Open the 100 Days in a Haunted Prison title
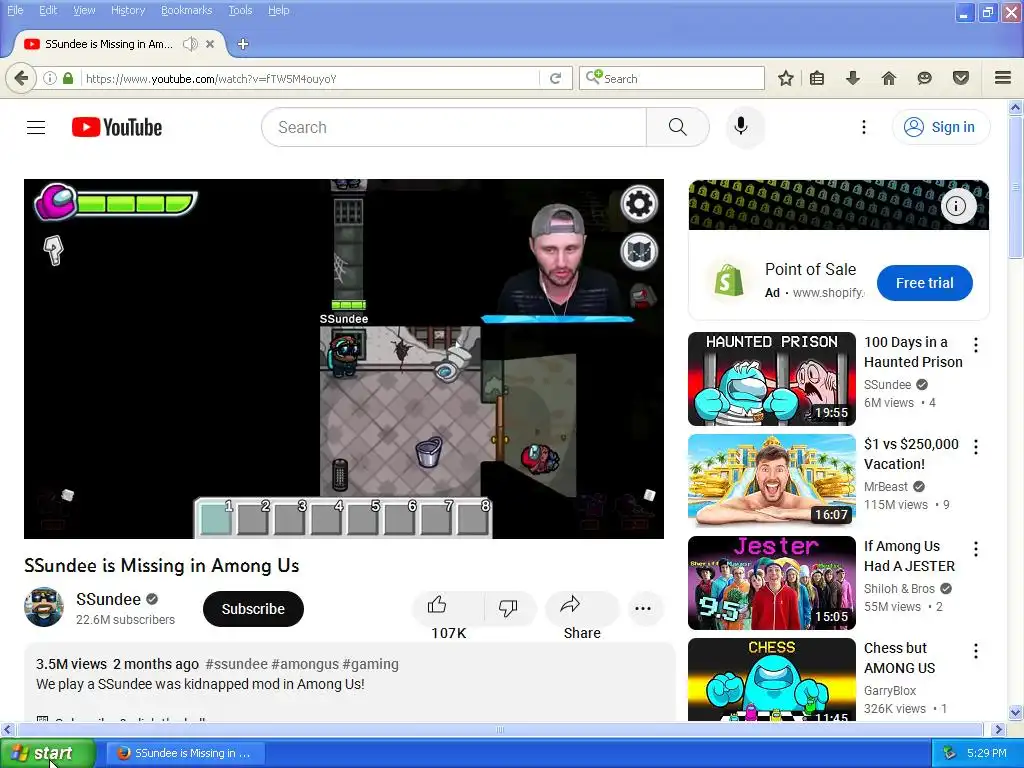Screen dimensions: 1024x768 913,352
